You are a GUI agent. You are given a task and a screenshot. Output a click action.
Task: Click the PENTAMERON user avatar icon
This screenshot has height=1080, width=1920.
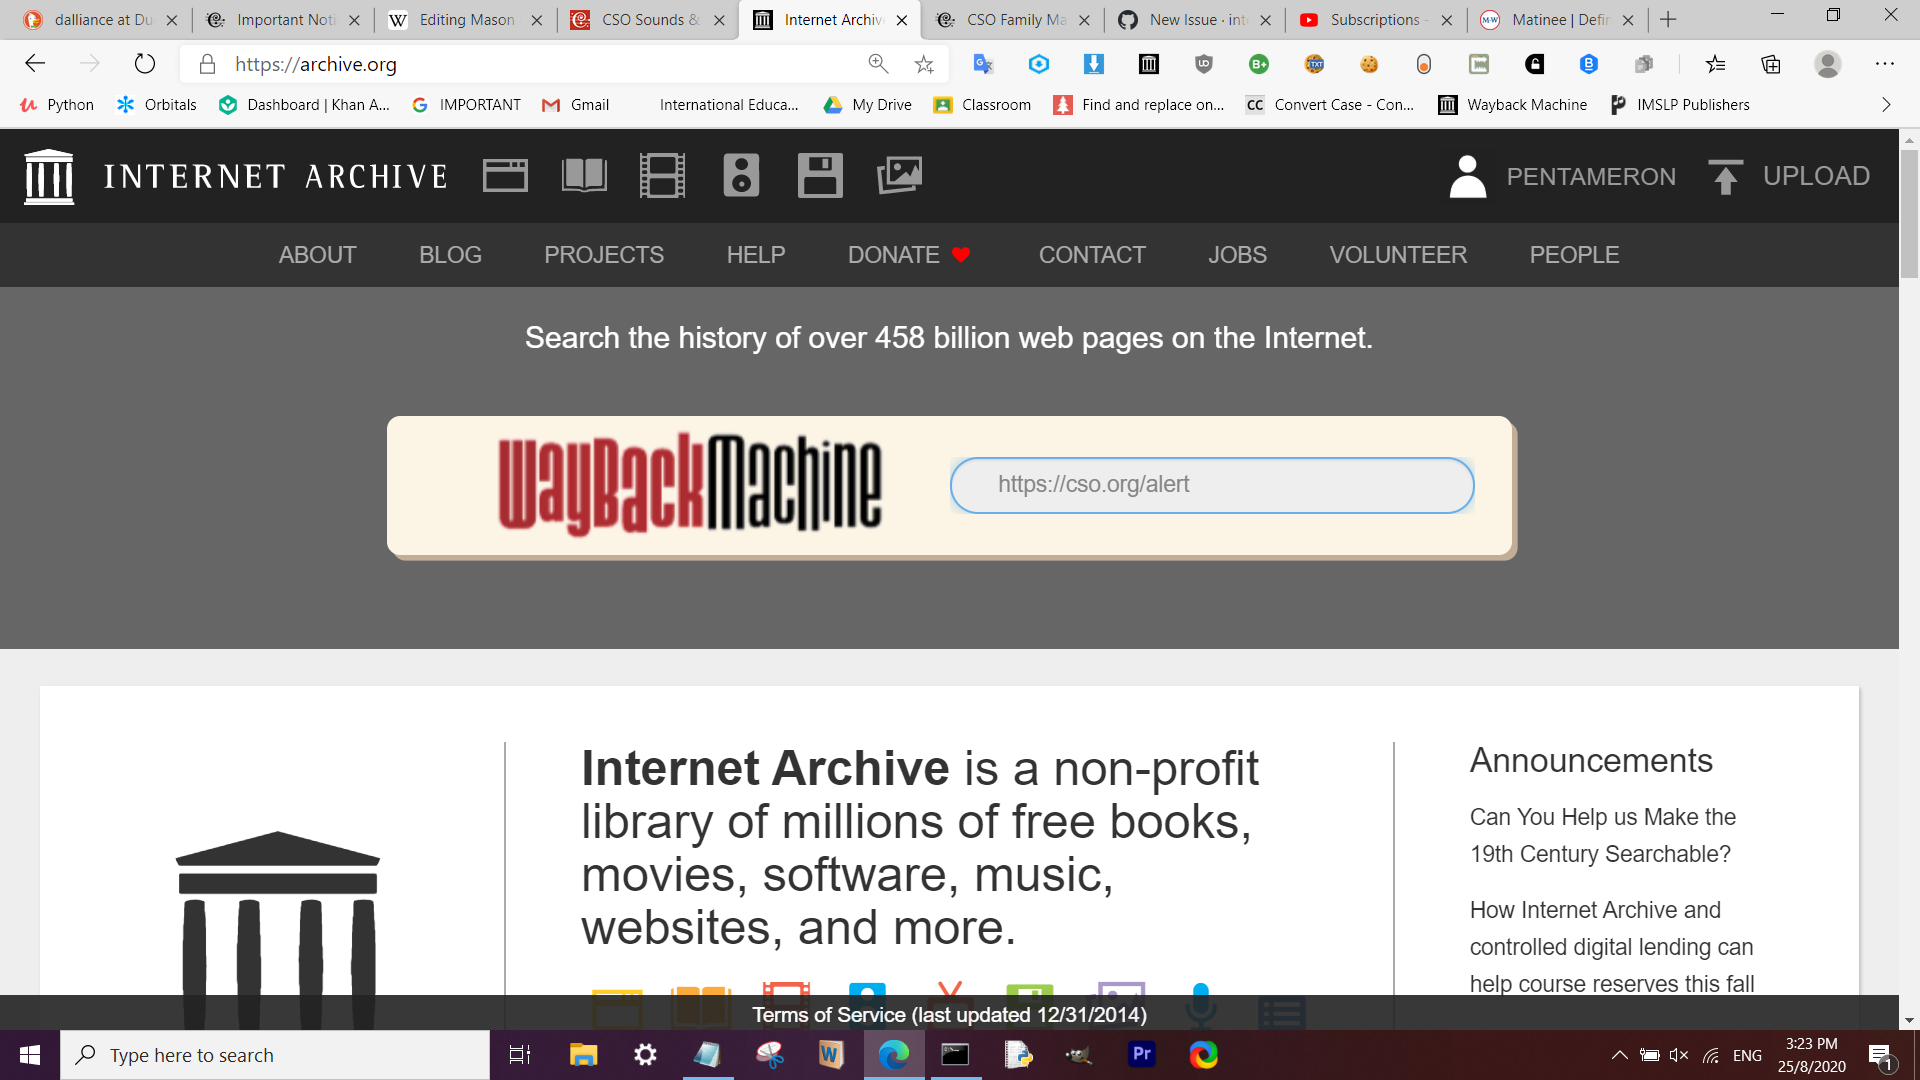pos(1467,177)
